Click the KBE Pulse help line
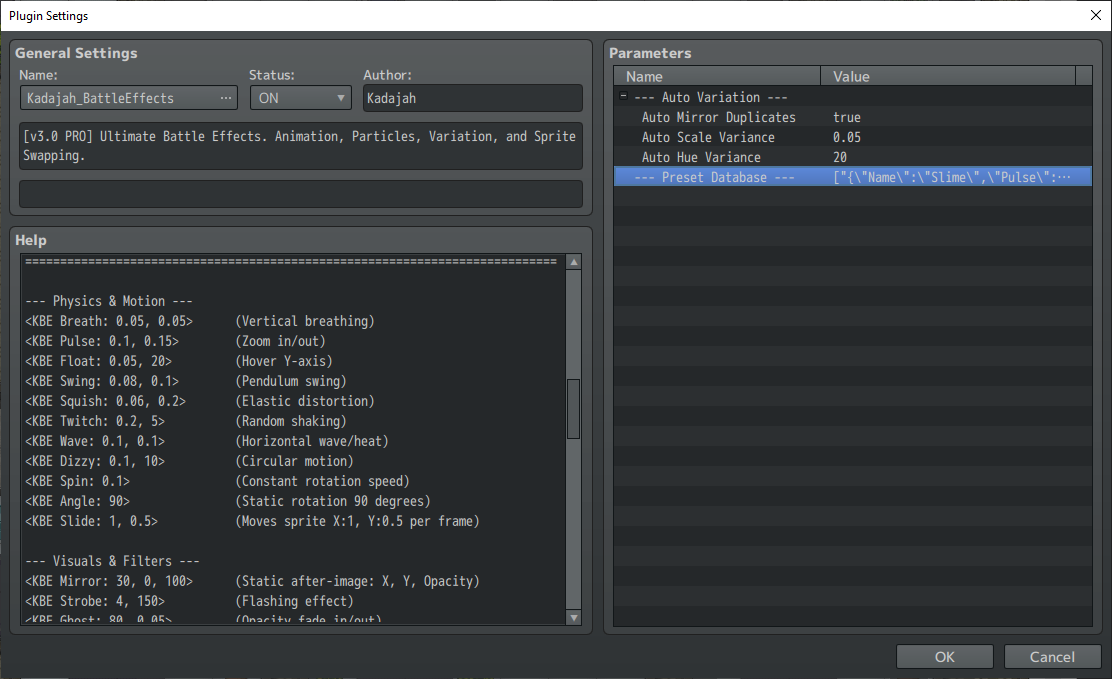This screenshot has height=679, width=1112. [175, 341]
